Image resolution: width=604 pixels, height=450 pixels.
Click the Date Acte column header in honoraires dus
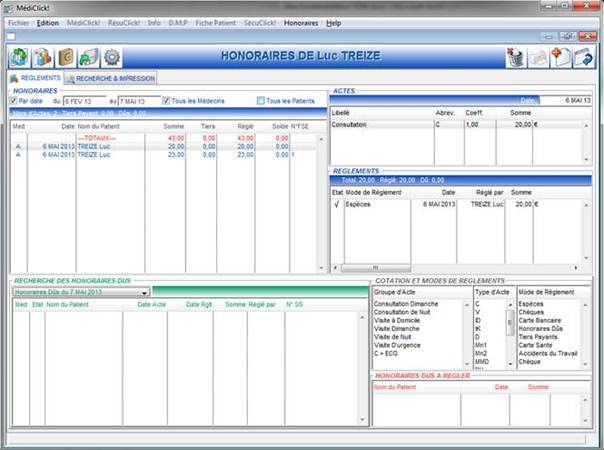[151, 304]
